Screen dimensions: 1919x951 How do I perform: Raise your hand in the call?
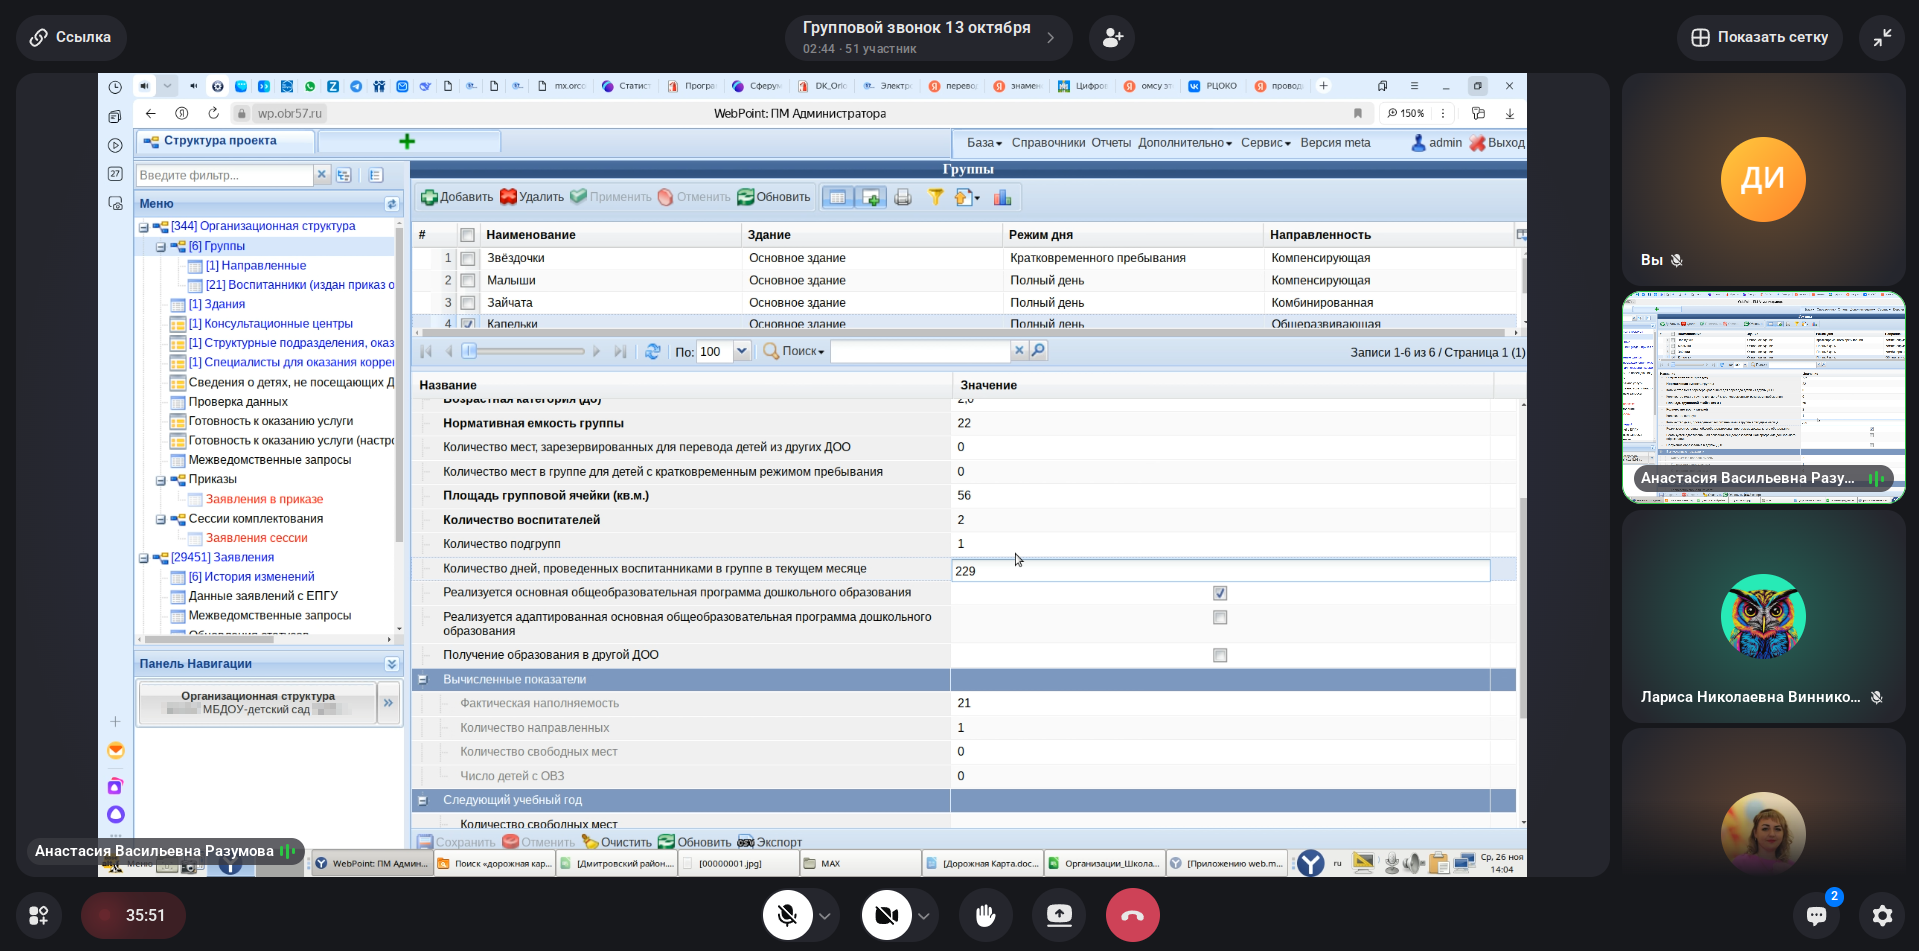[985, 915]
